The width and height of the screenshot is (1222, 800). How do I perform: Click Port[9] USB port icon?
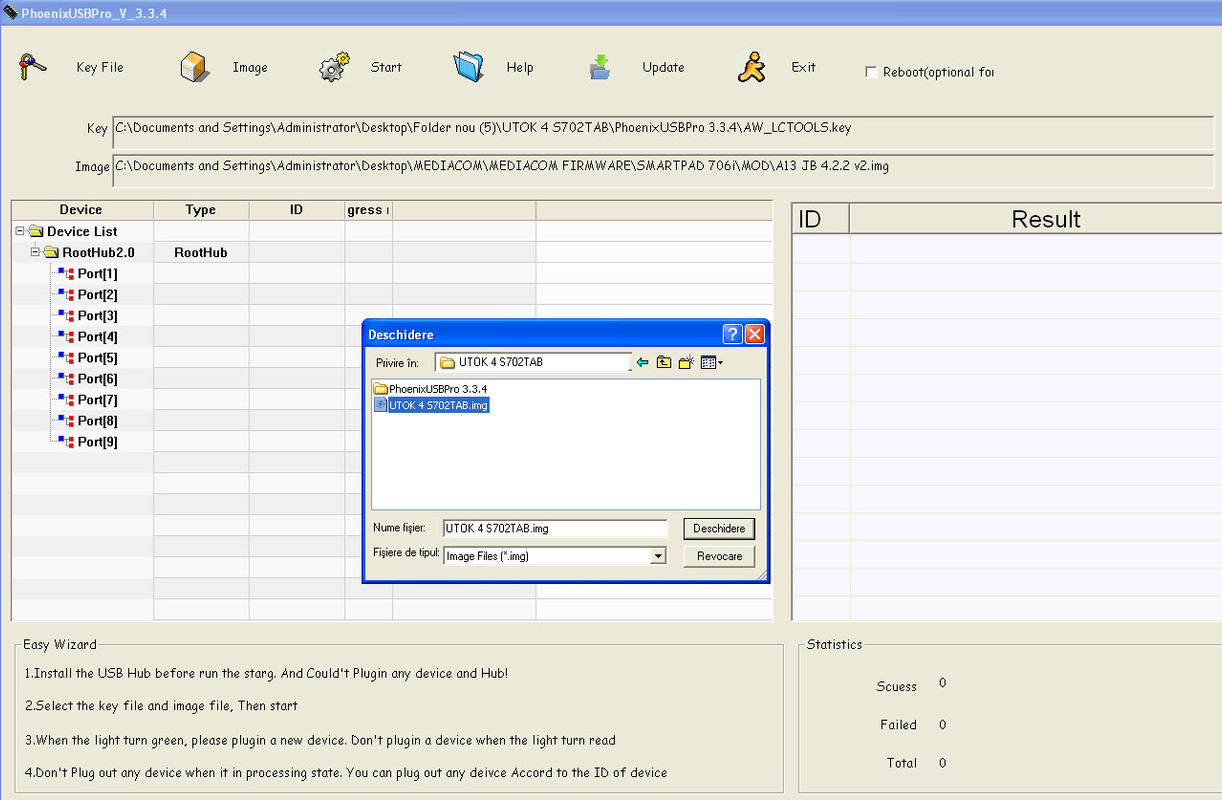[66, 441]
